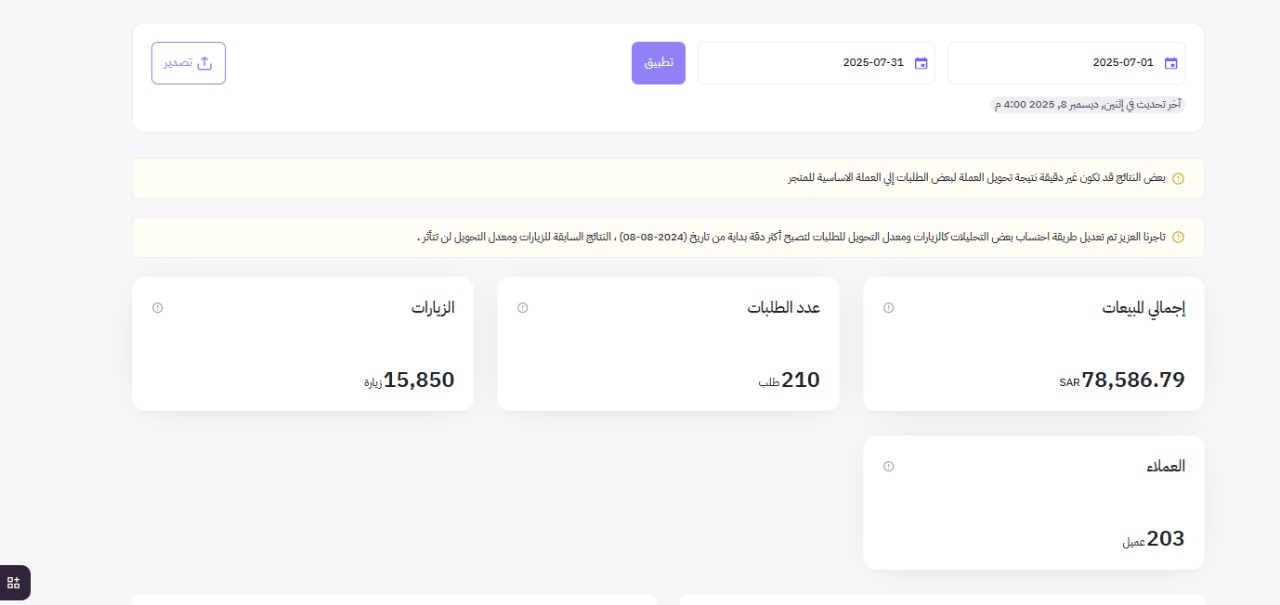Click the تصدير export button
Image resolution: width=1280 pixels, height=605 pixels.
(x=188, y=62)
